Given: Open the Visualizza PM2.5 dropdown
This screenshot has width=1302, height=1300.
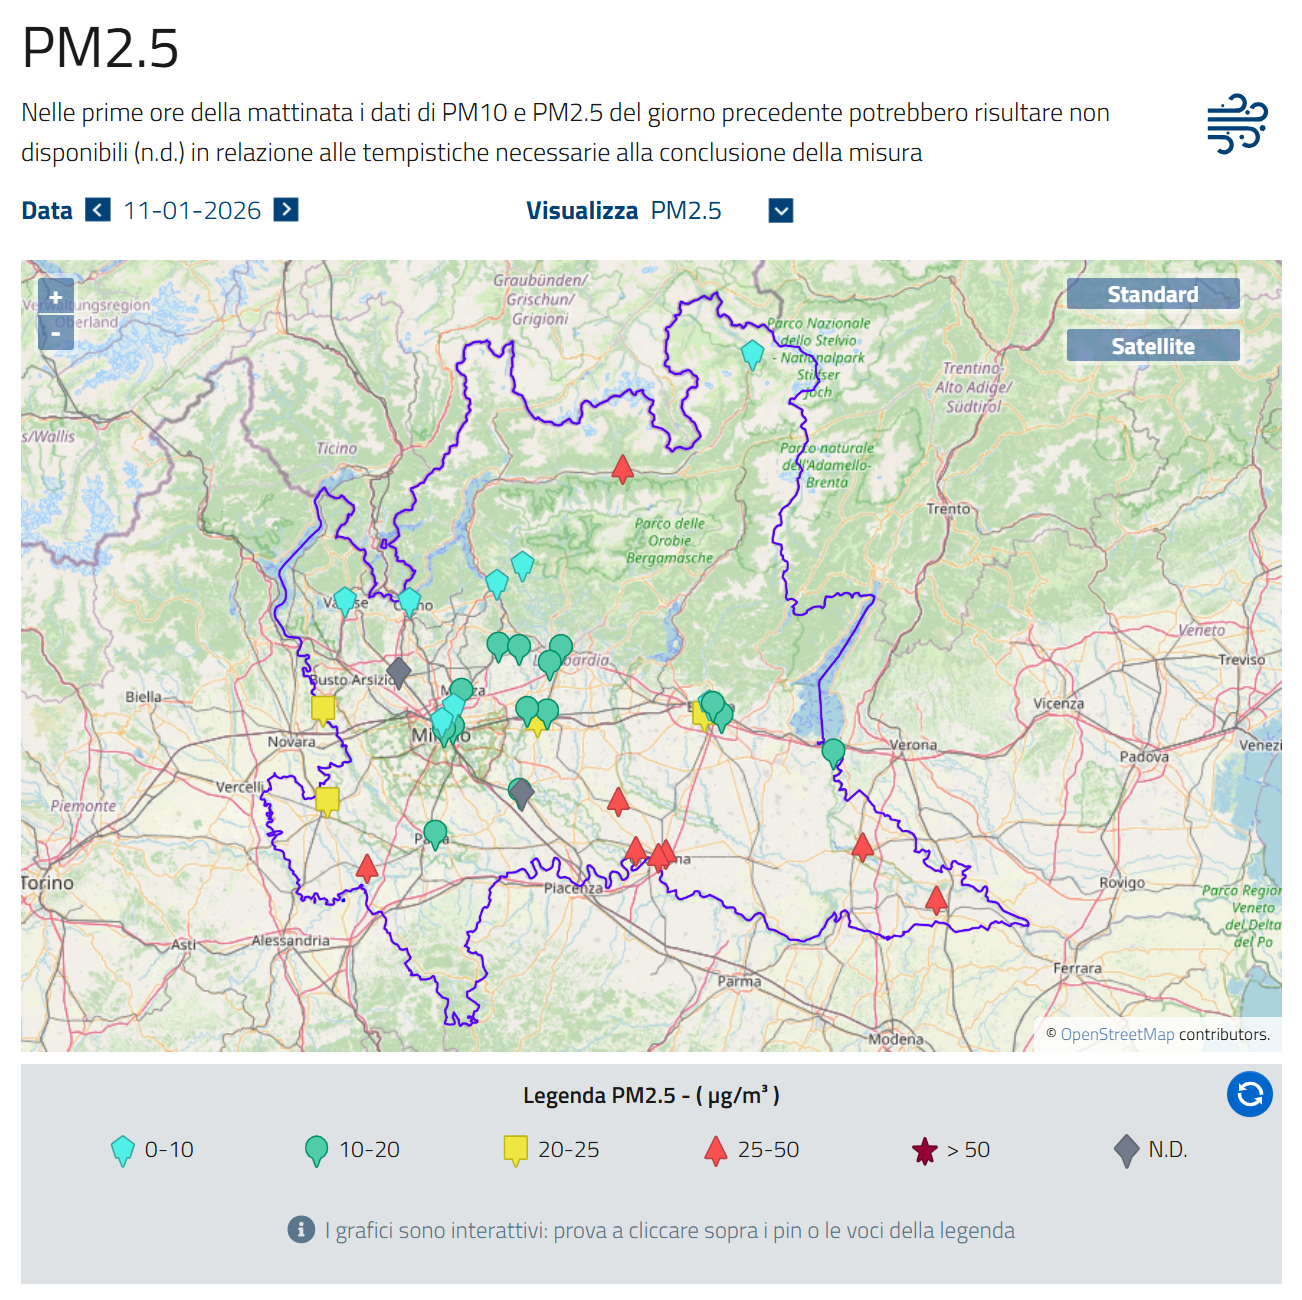Looking at the screenshot, I should click(x=781, y=211).
